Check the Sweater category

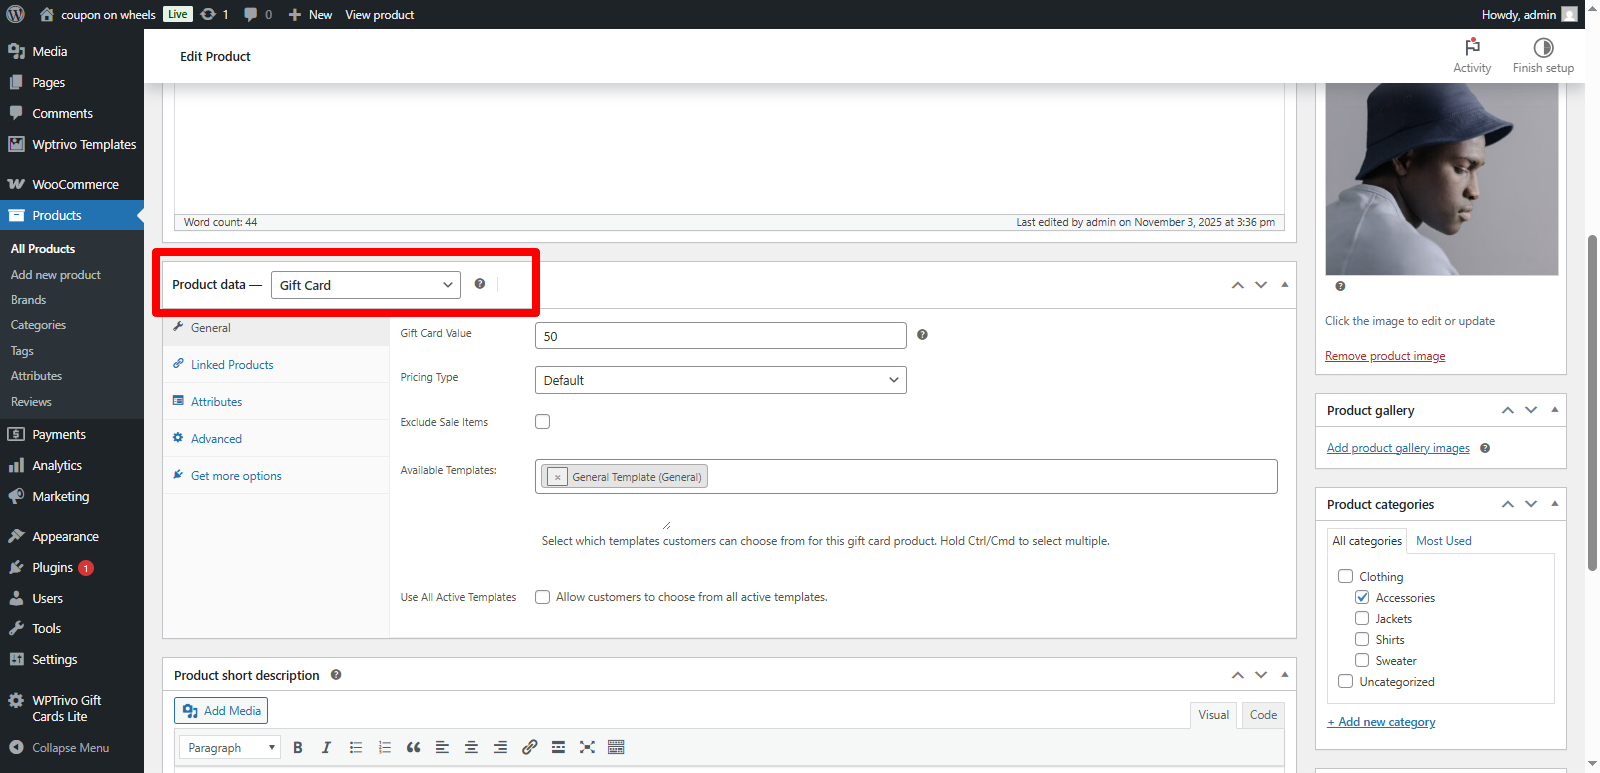(x=1362, y=660)
